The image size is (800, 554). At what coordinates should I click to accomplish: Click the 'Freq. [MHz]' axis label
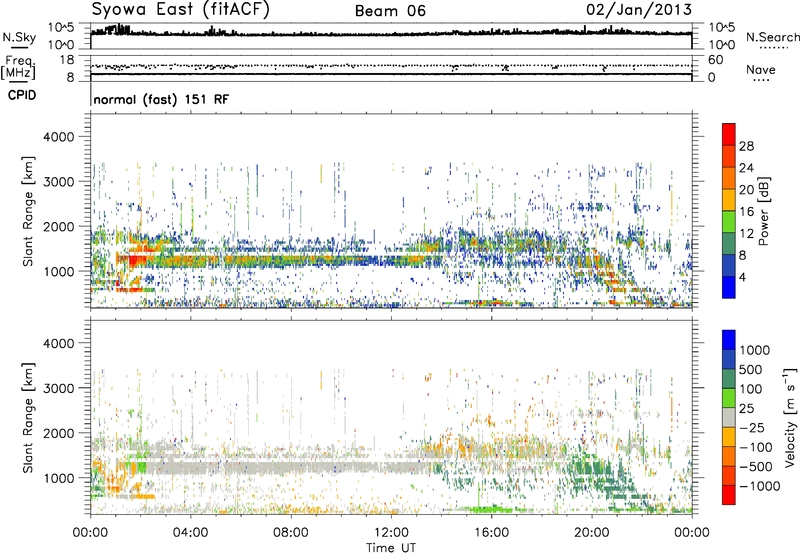pos(18,67)
